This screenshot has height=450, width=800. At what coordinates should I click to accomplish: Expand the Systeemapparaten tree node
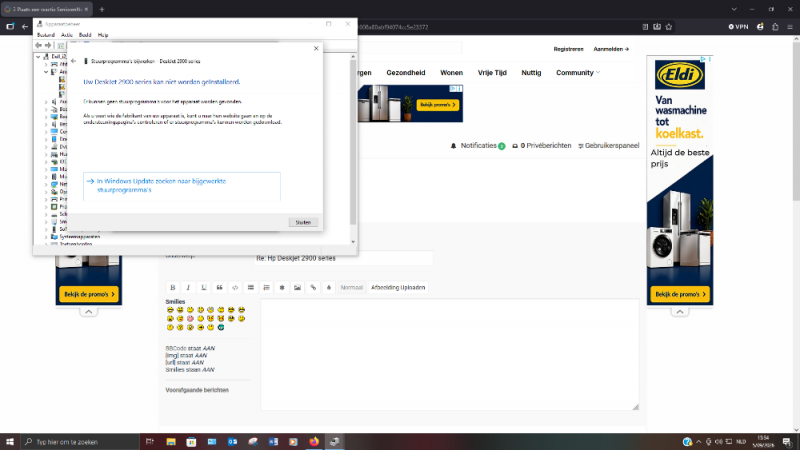[x=46, y=237]
